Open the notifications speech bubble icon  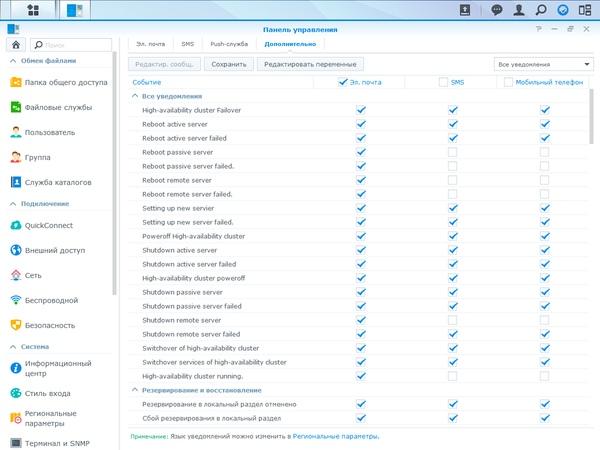click(x=497, y=10)
